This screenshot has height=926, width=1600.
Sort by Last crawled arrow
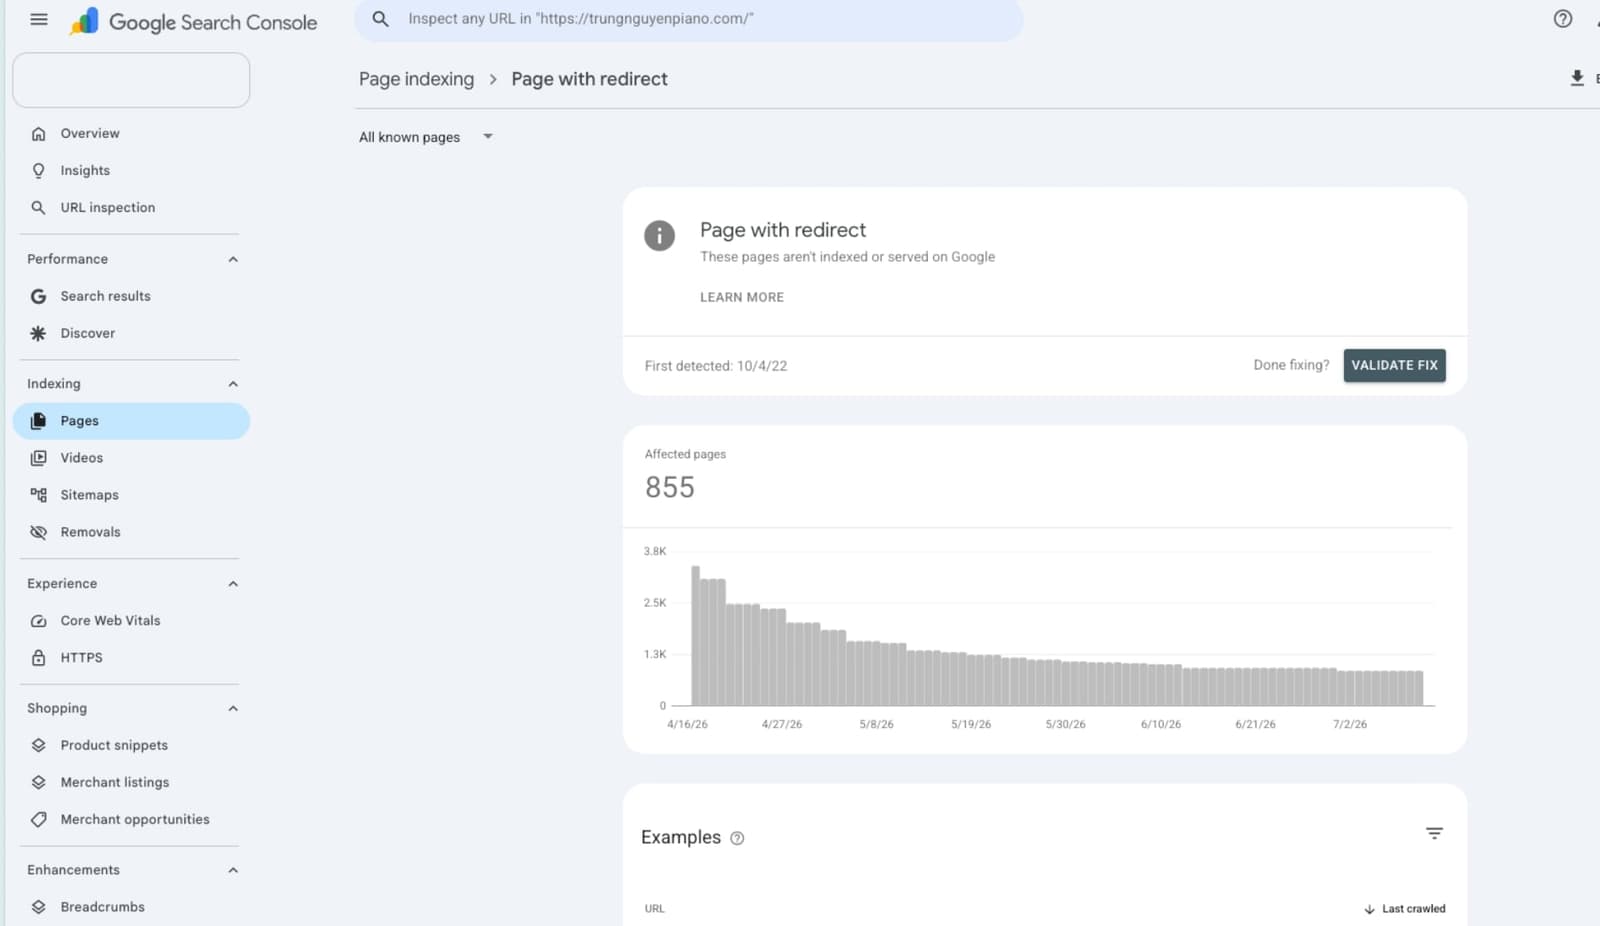pos(1369,909)
